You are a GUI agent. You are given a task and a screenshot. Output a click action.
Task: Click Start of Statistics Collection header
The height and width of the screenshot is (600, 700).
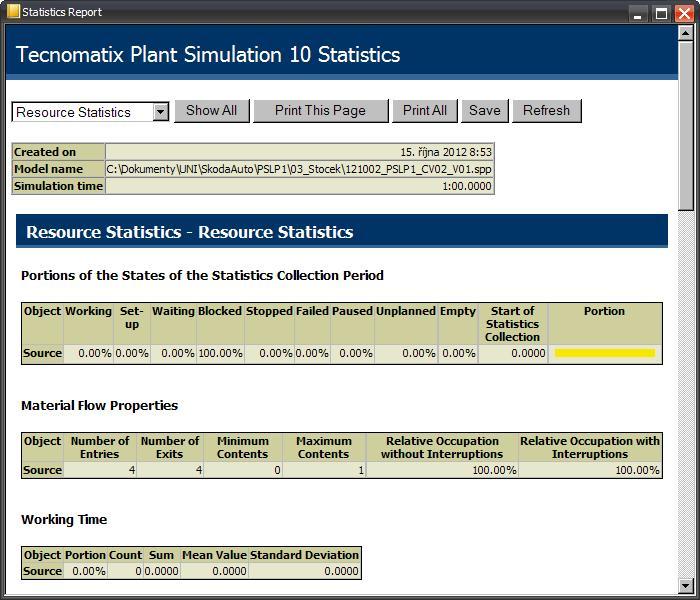click(512, 324)
